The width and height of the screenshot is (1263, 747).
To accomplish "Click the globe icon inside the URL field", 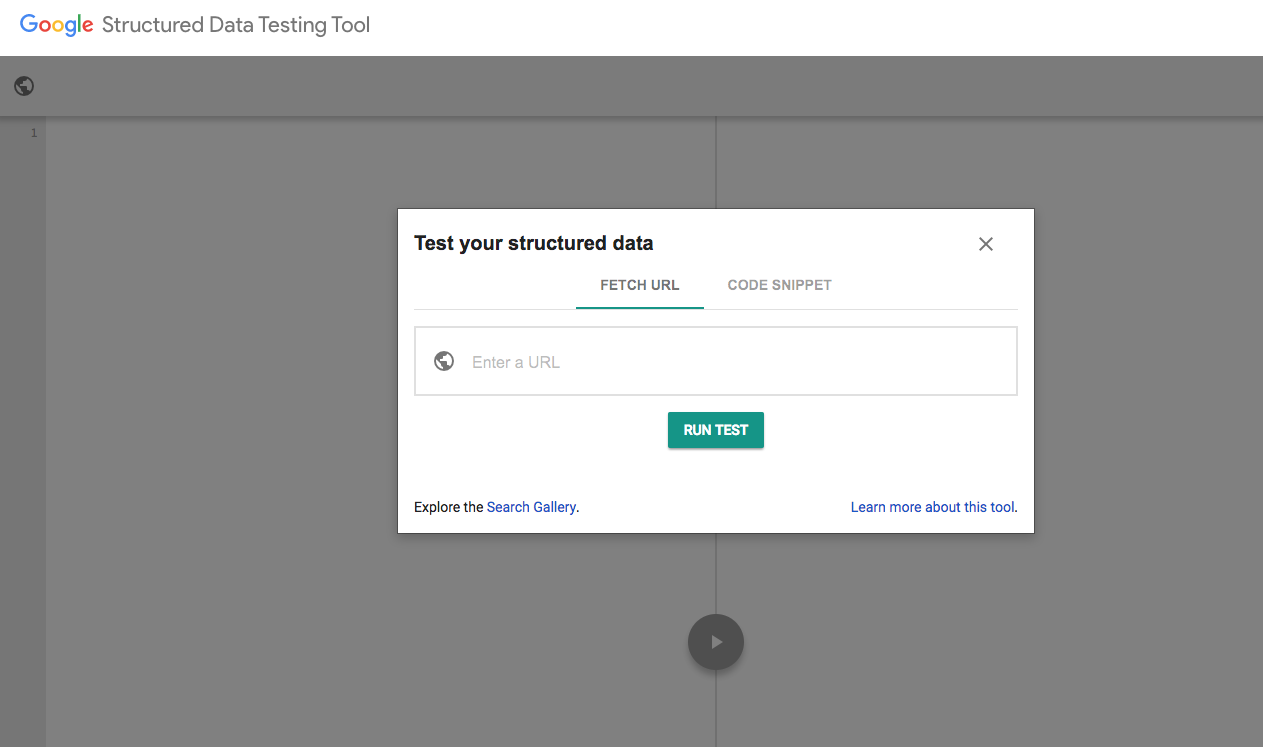I will pyautogui.click(x=444, y=361).
